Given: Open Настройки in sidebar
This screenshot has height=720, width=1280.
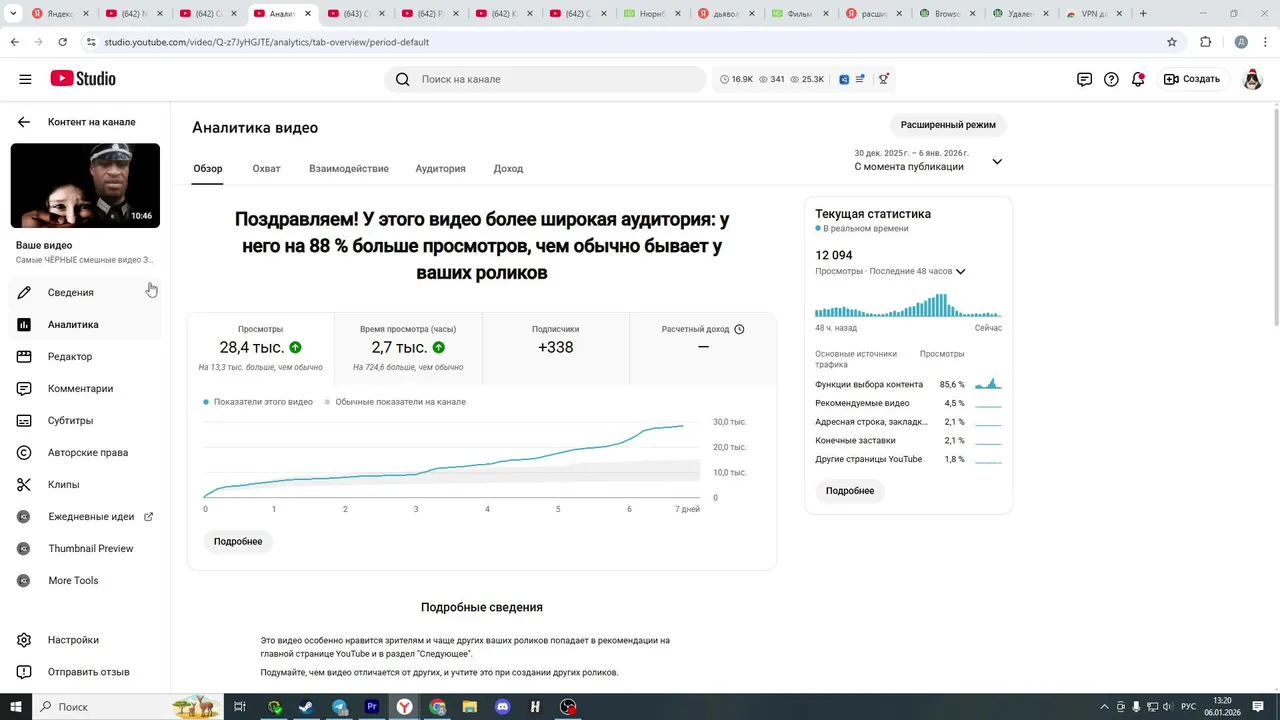Looking at the screenshot, I should (85, 640).
